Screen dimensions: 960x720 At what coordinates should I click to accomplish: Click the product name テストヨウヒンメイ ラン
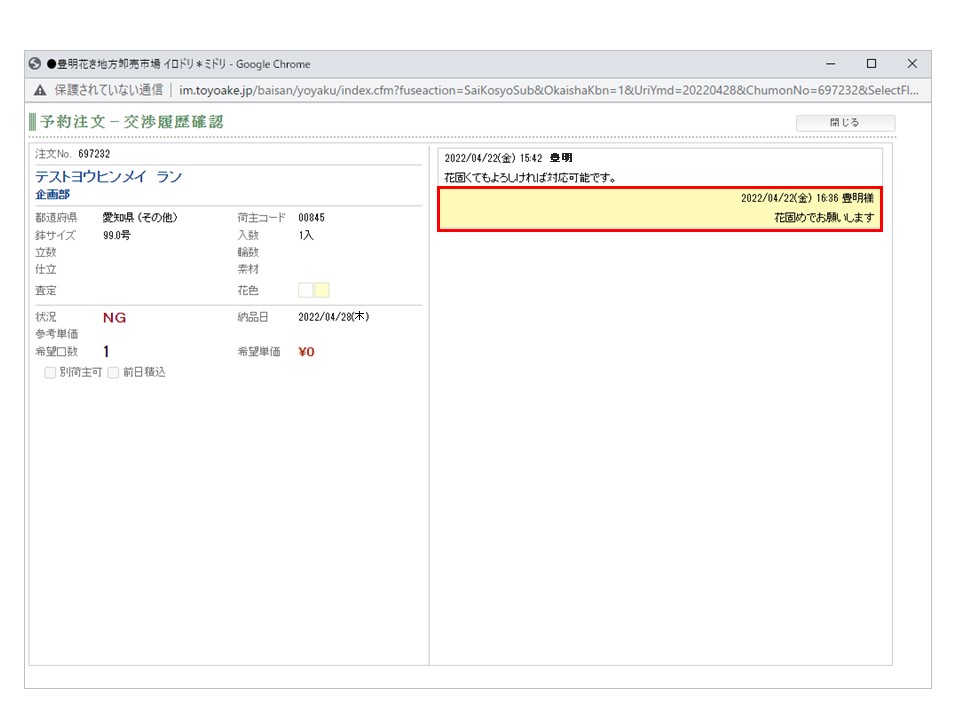coord(108,177)
